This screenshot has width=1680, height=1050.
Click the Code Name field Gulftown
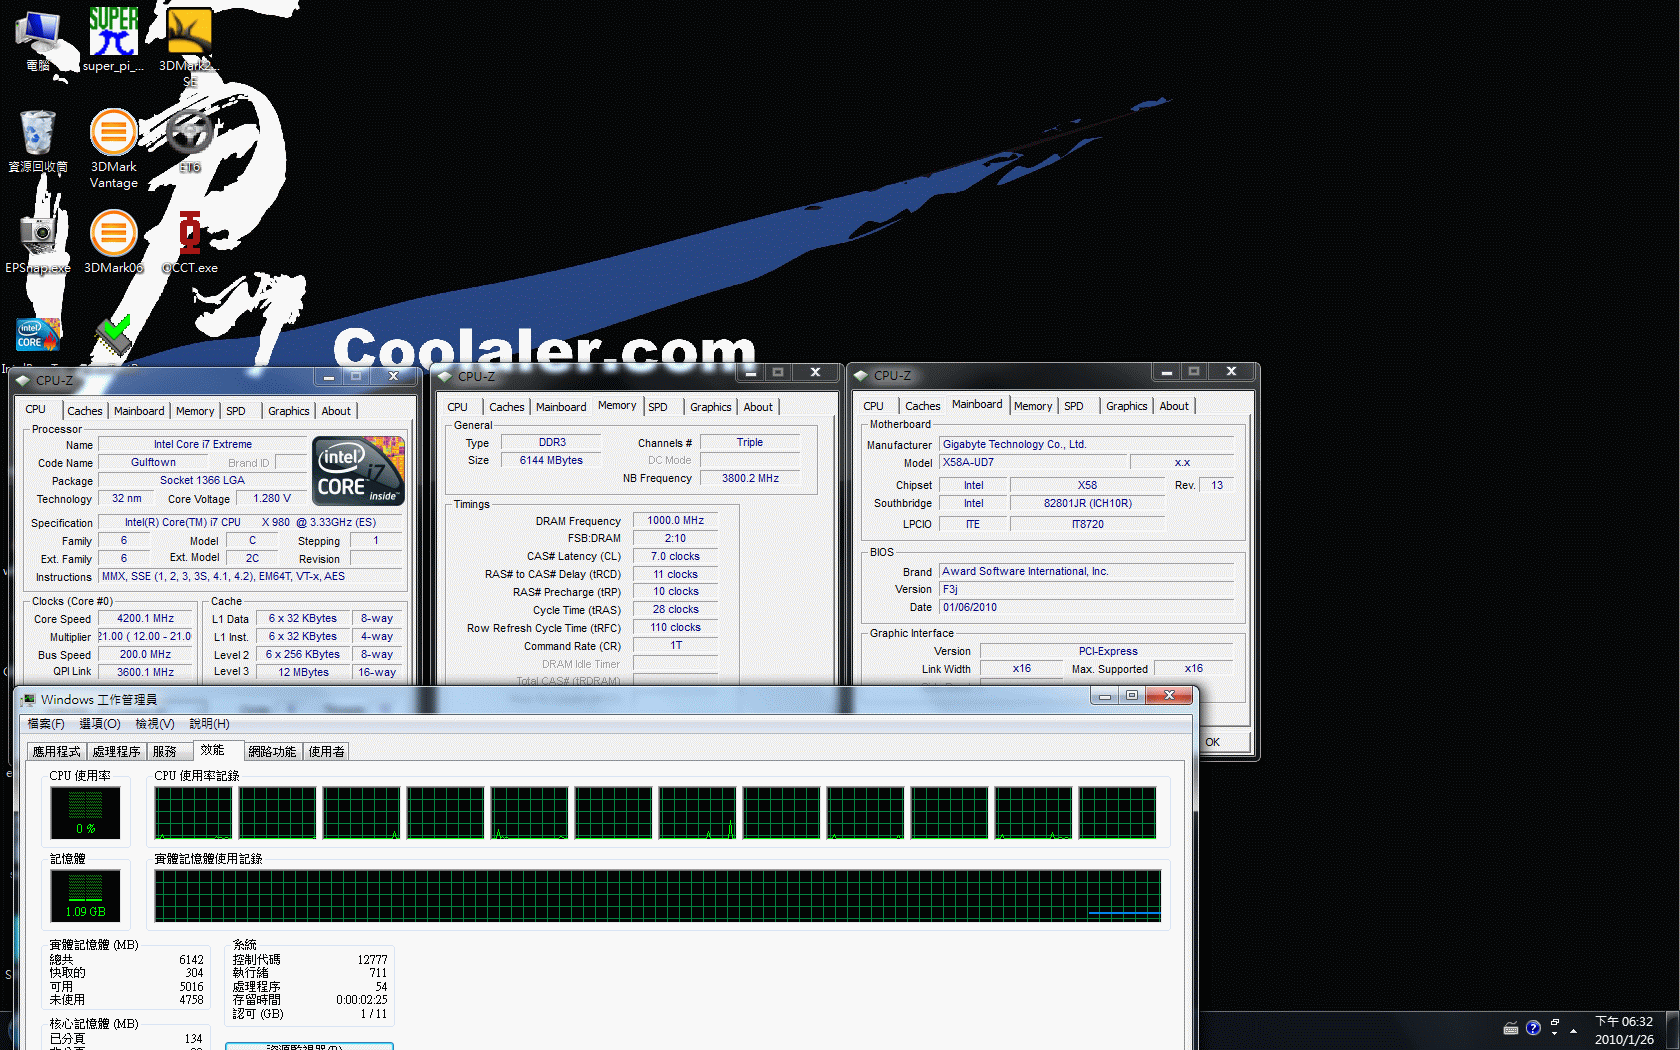tap(154, 463)
